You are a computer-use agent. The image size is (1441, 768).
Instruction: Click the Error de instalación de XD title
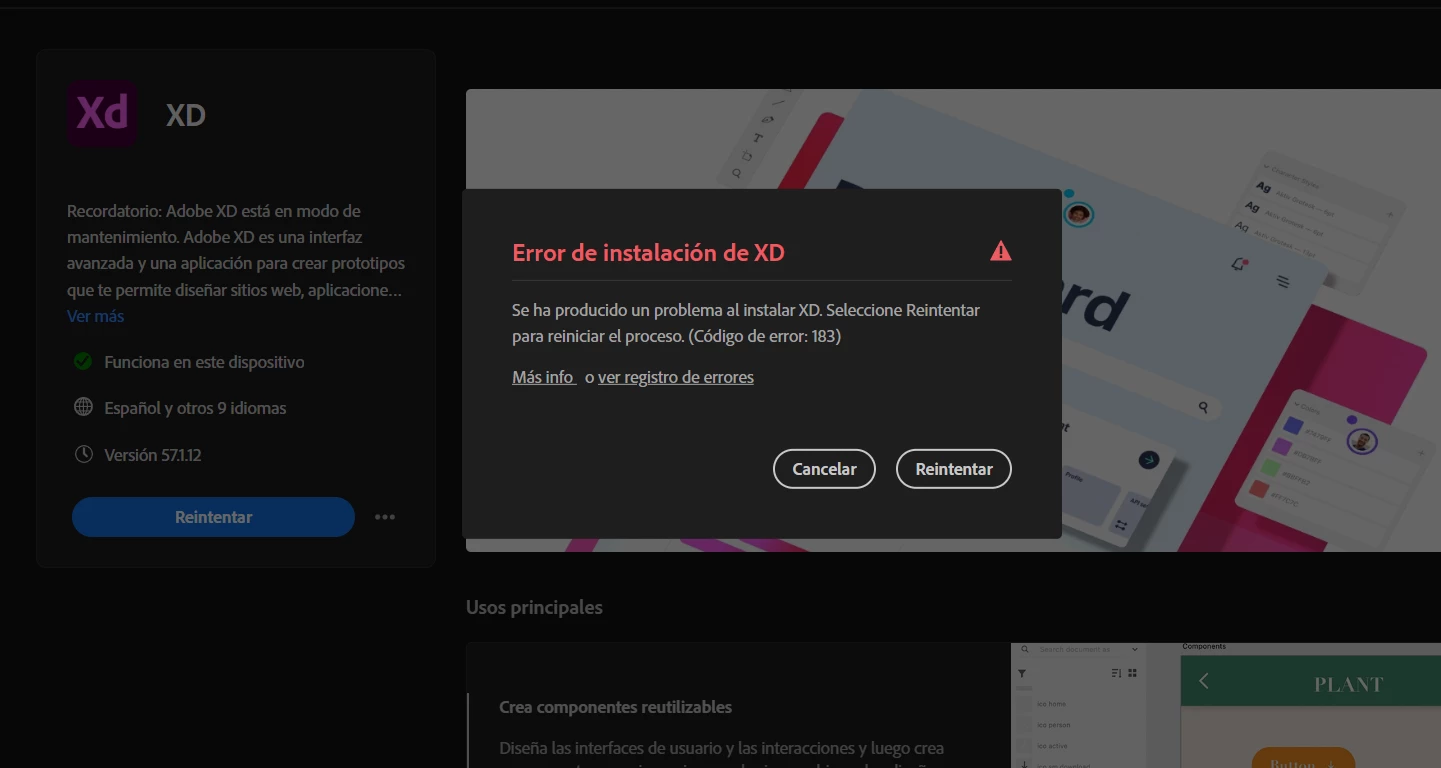pyautogui.click(x=648, y=253)
